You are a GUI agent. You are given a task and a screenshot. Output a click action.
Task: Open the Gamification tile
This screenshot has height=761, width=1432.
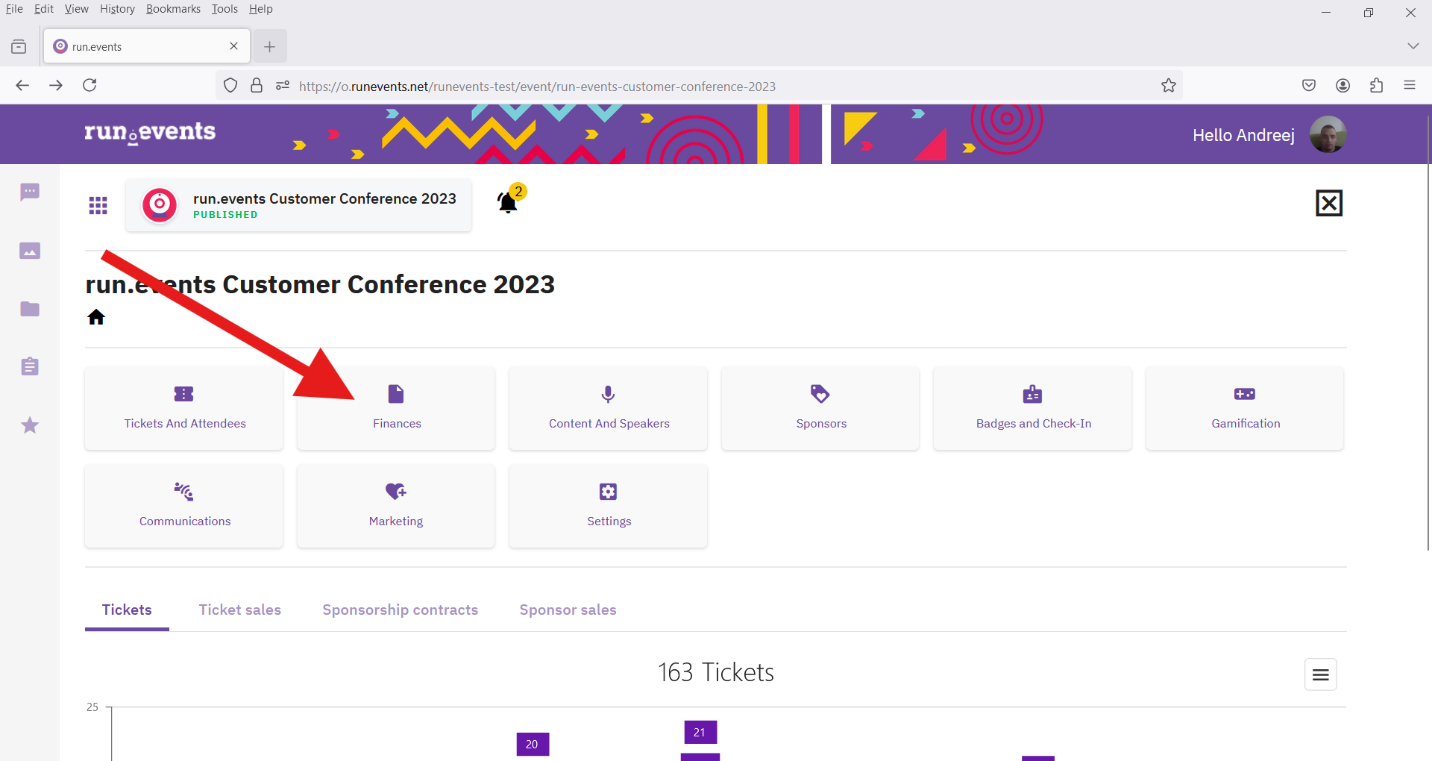coord(1245,408)
